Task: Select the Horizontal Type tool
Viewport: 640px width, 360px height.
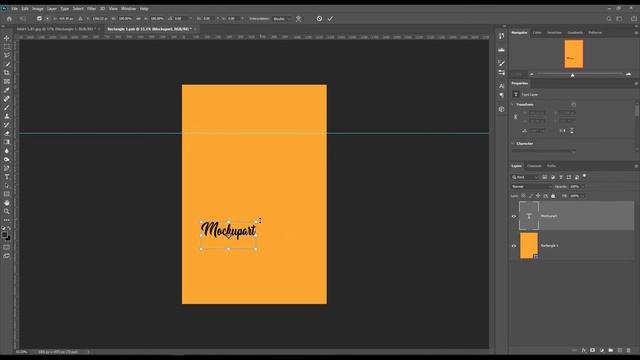Action: coord(7,177)
